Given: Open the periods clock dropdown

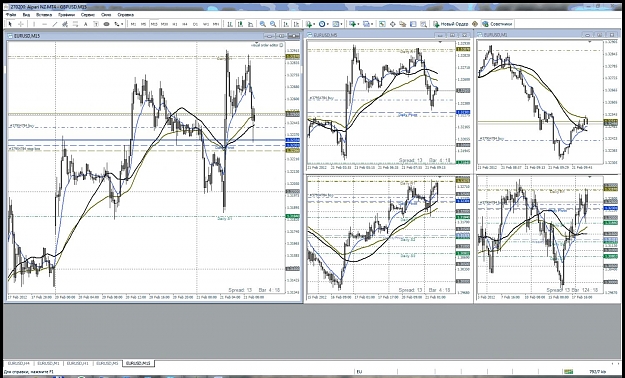Looking at the screenshot, I should (323, 24).
